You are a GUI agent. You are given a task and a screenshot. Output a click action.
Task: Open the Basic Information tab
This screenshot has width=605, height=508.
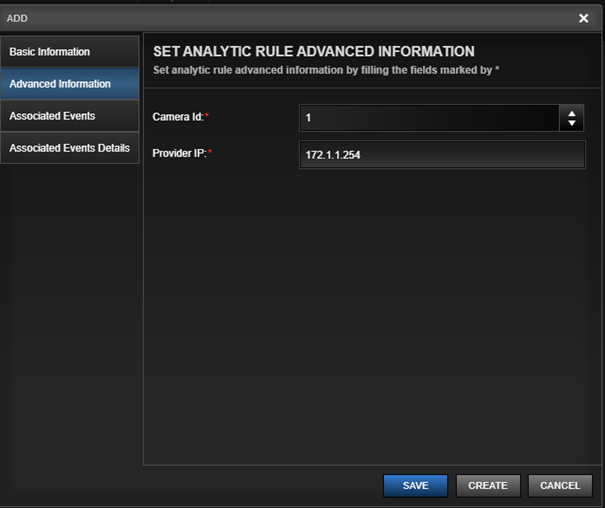[70, 52]
